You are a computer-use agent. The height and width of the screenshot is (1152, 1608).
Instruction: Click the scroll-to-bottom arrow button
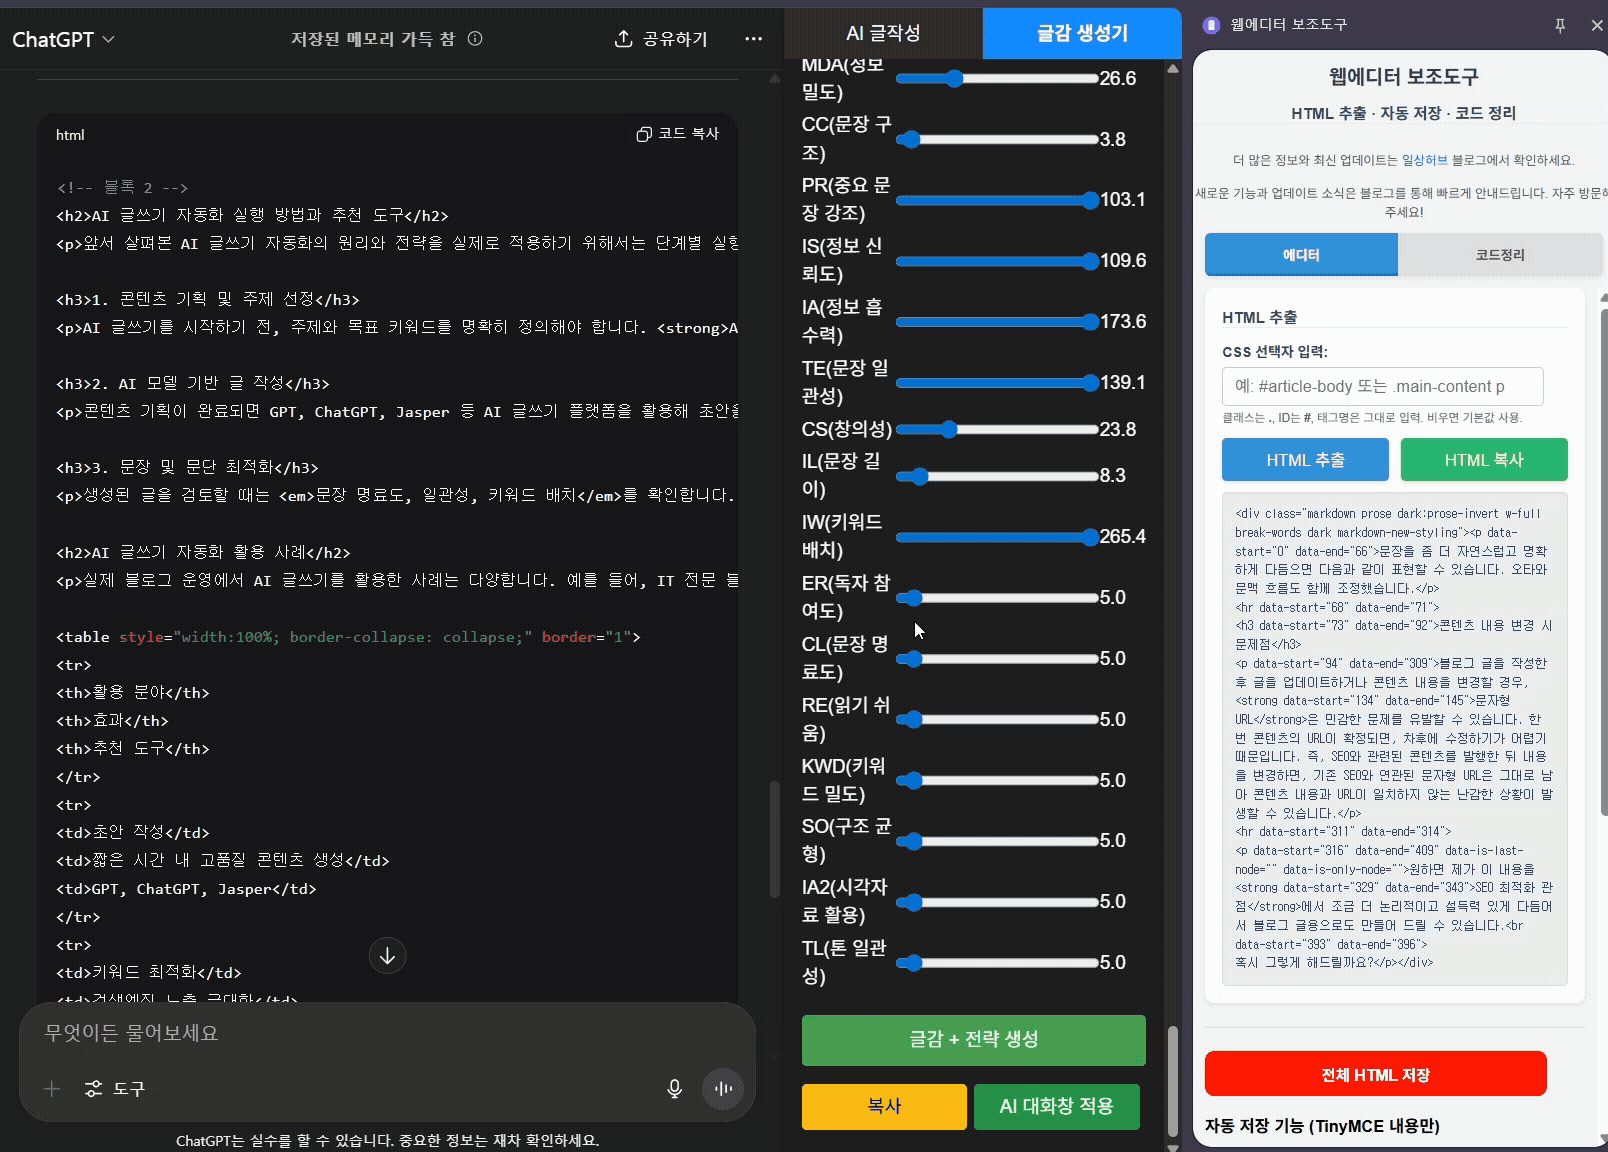tap(388, 956)
